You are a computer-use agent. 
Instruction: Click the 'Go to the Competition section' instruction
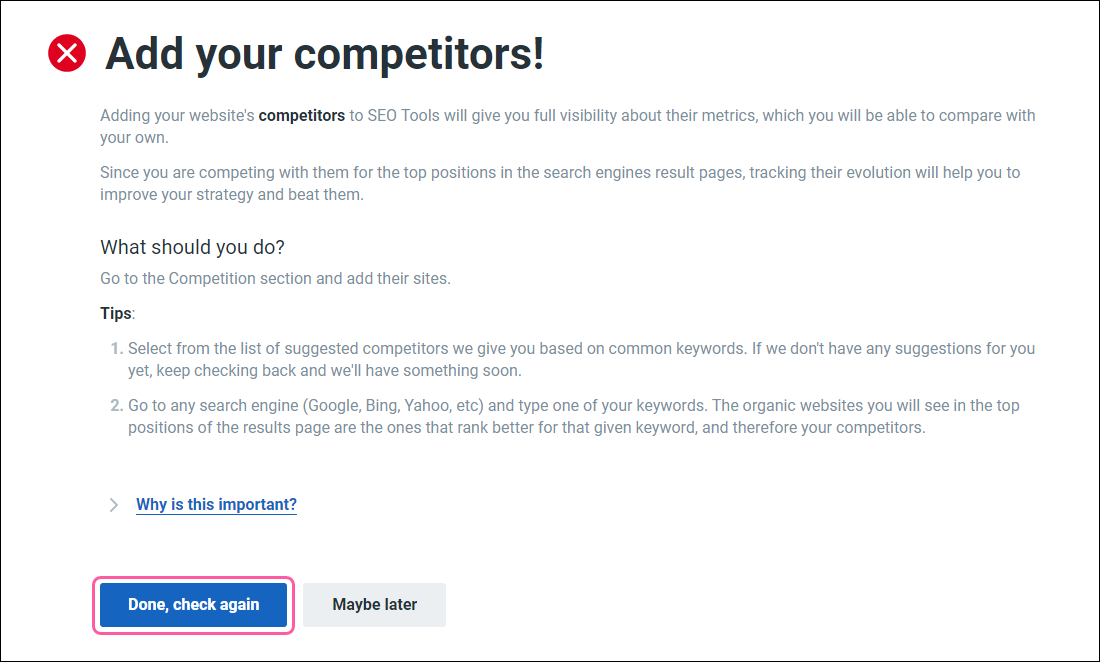[x=275, y=278]
